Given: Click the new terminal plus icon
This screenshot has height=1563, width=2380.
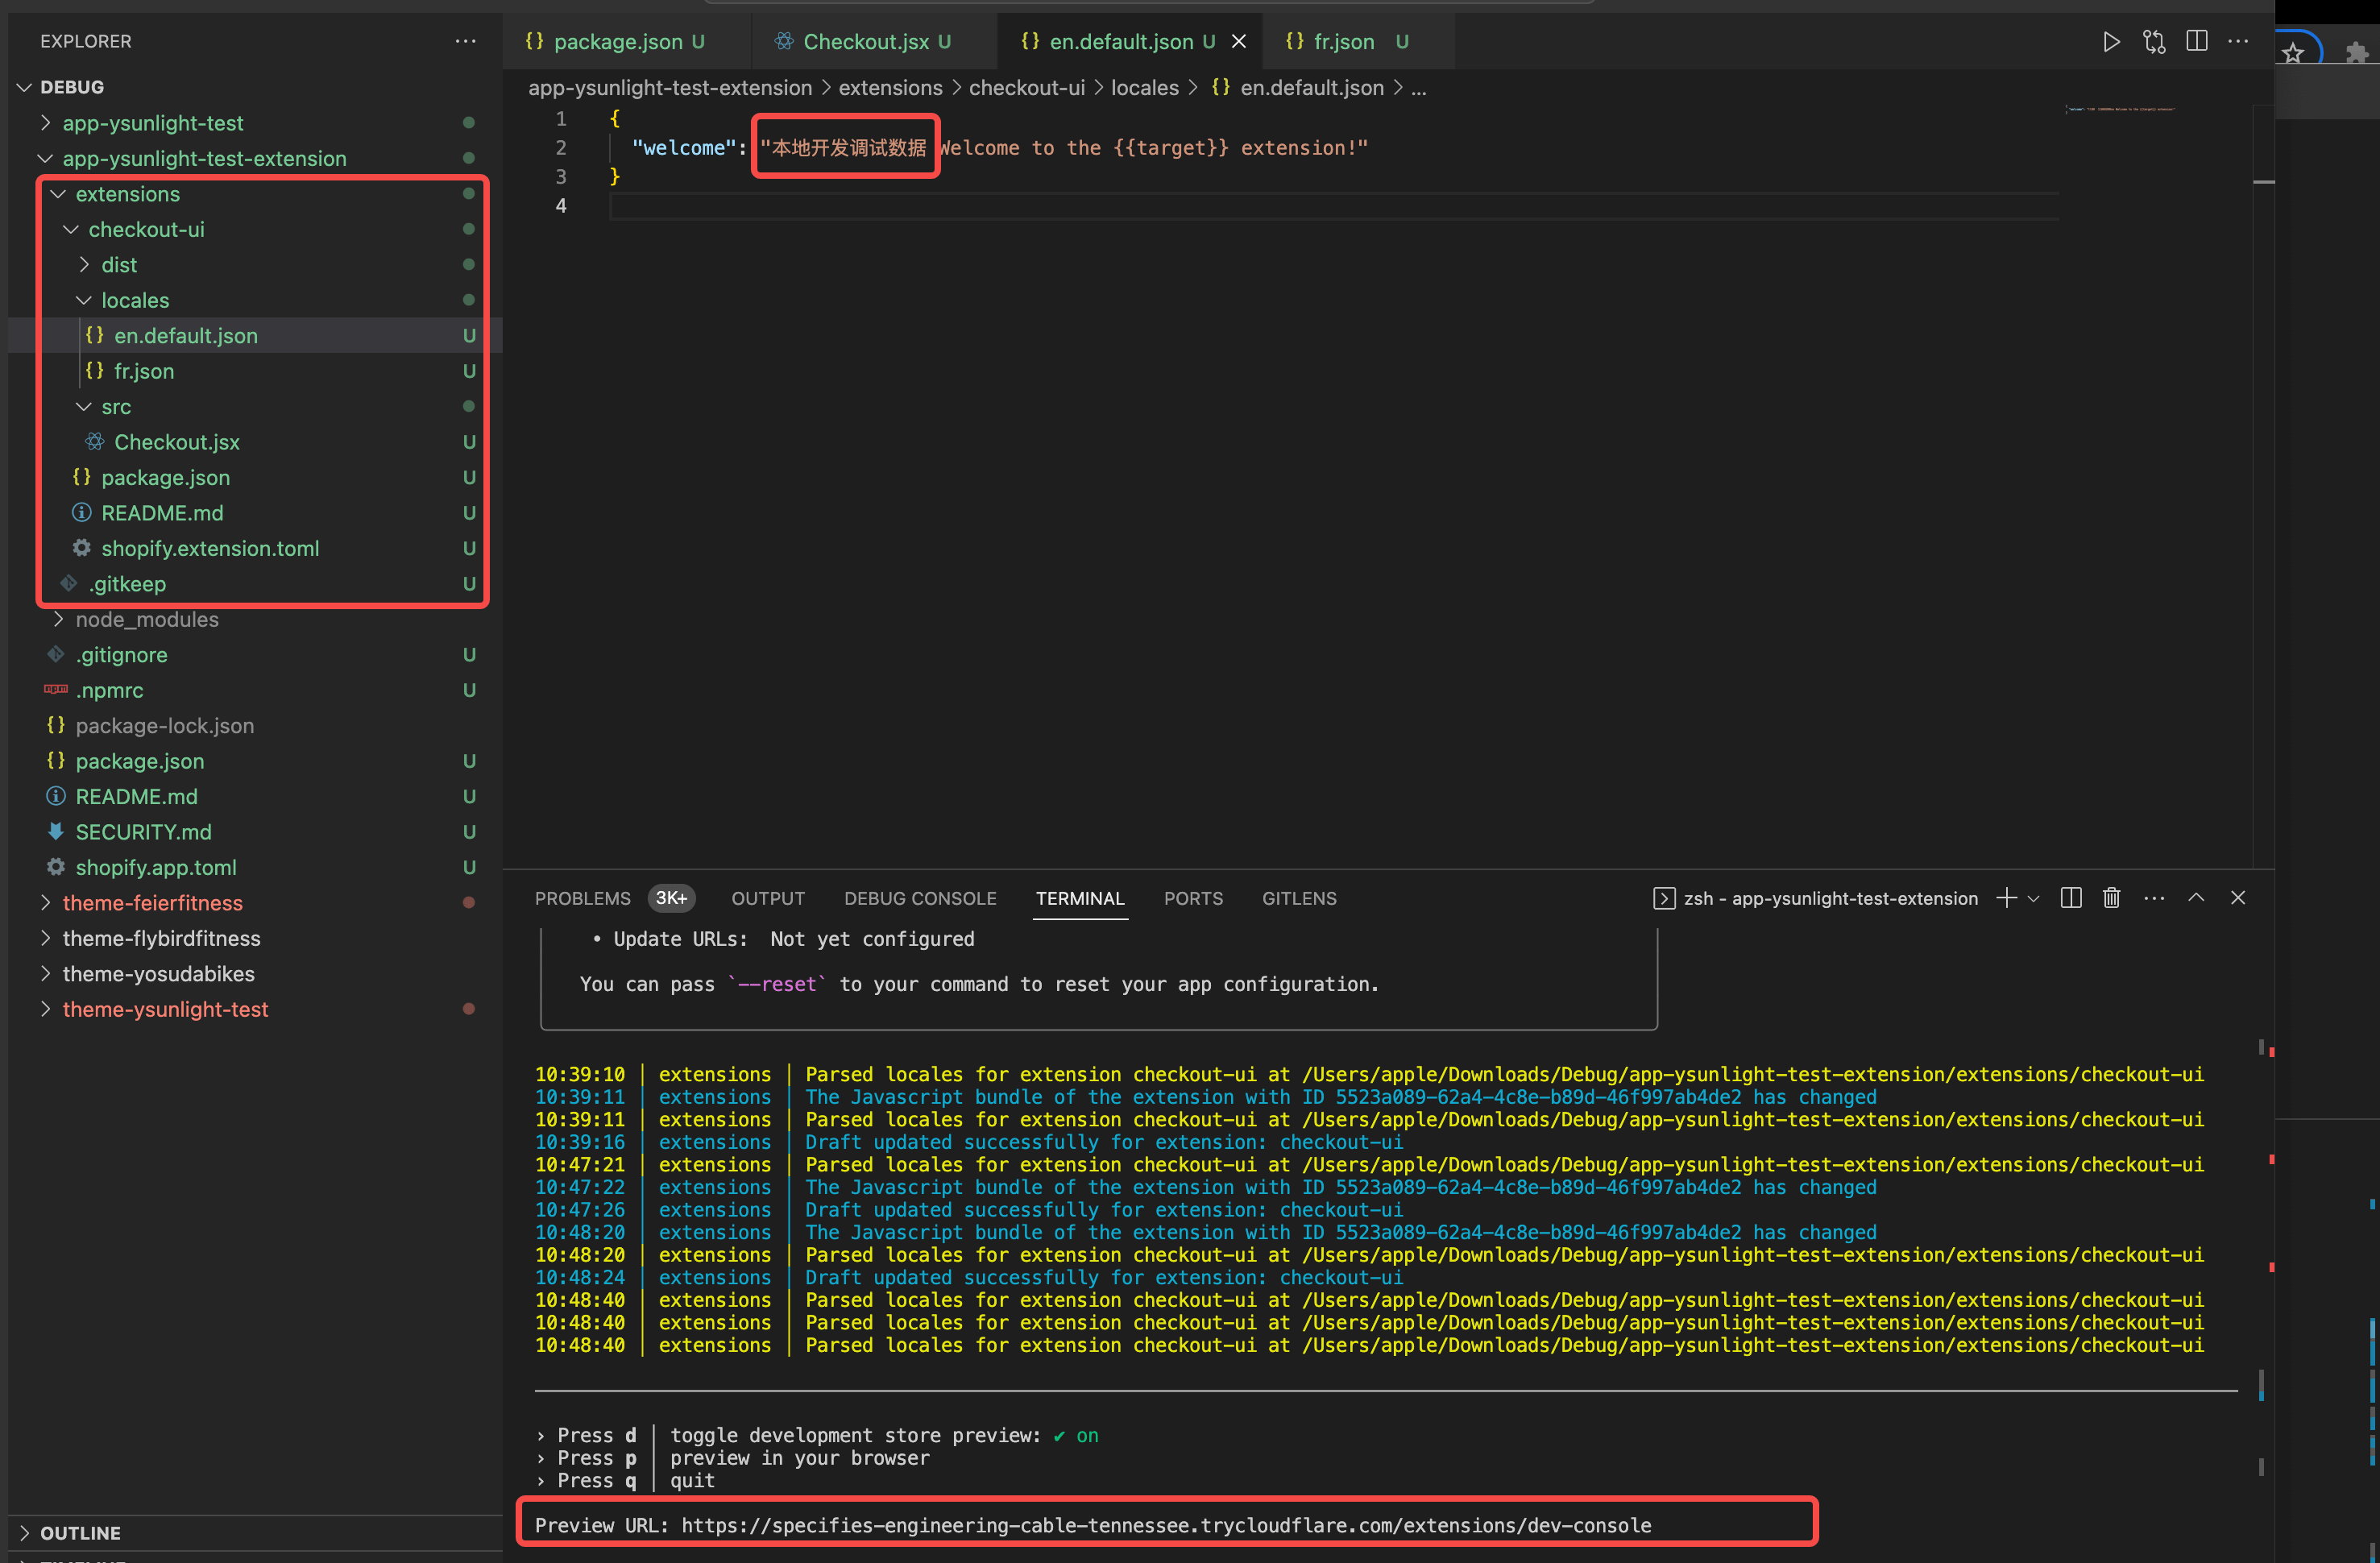Looking at the screenshot, I should pos(2005,898).
